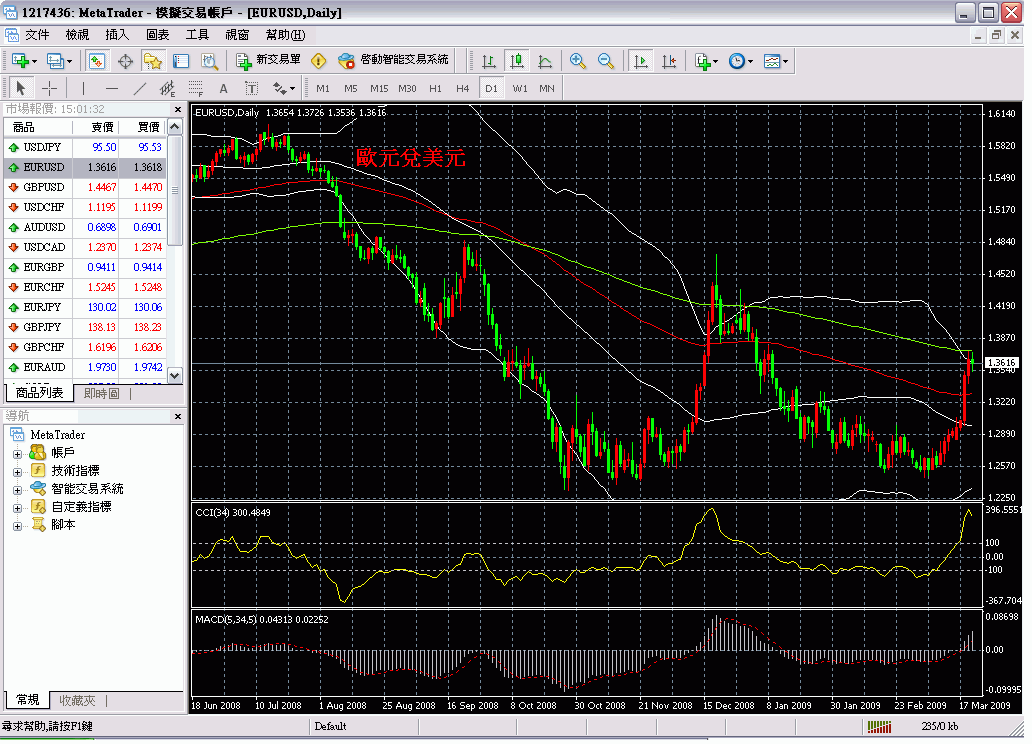Open the templates dropdown arrow

click(785, 62)
